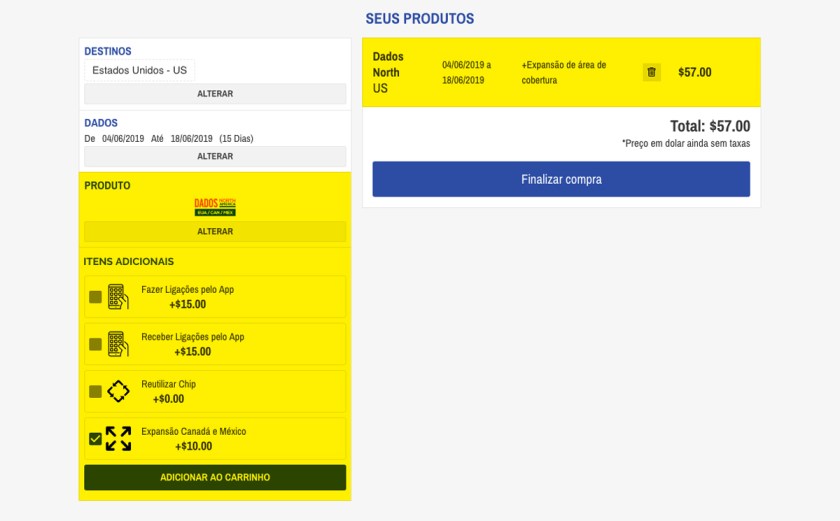Click the end date 18/06/2019
Viewport: 840px width, 521px height.
191,139
